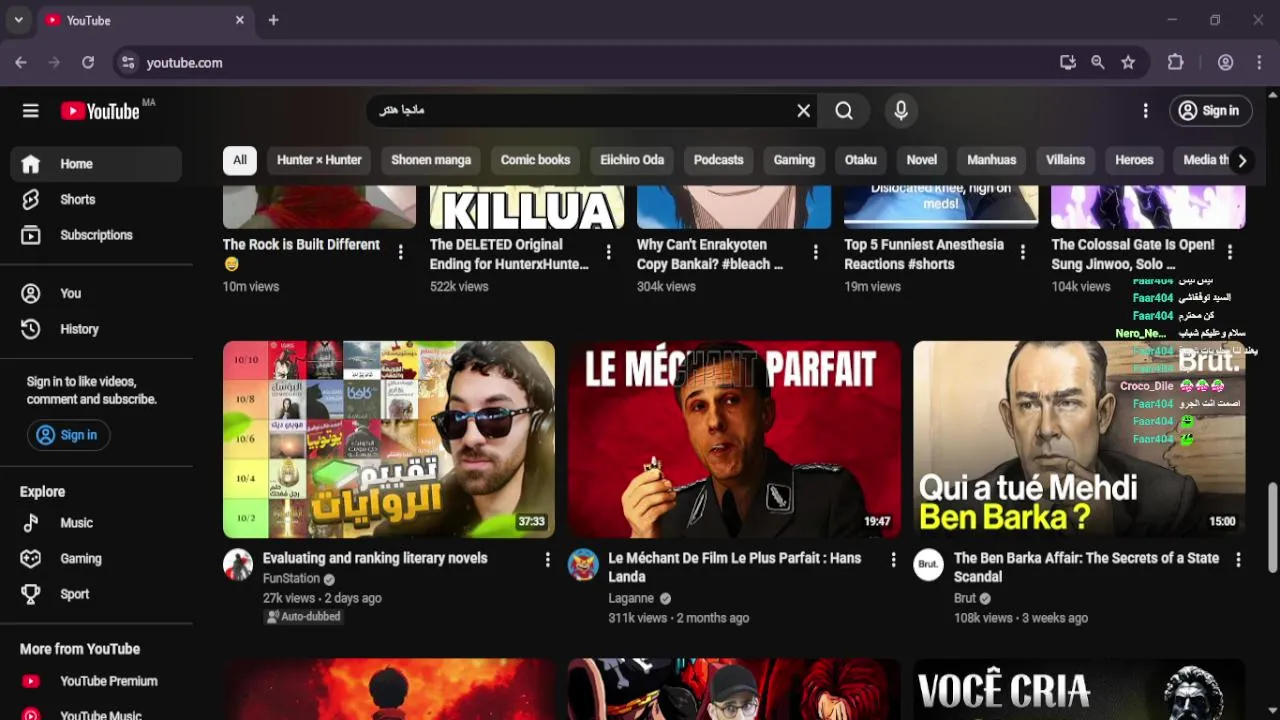Open more options for Top 5 Funniest Anesthesia video
The height and width of the screenshot is (720, 1280).
pos(1022,253)
